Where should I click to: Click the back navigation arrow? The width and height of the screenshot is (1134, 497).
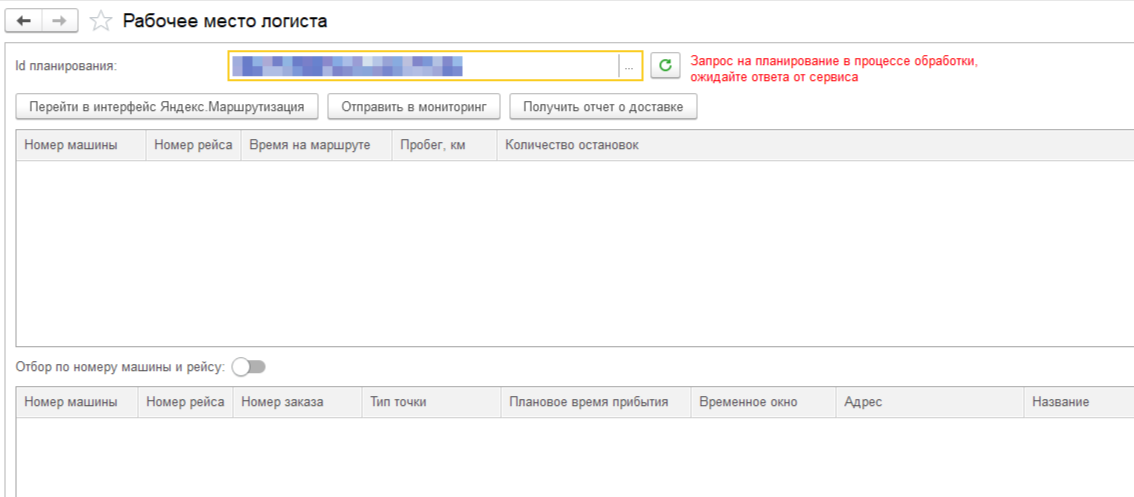coord(24,20)
